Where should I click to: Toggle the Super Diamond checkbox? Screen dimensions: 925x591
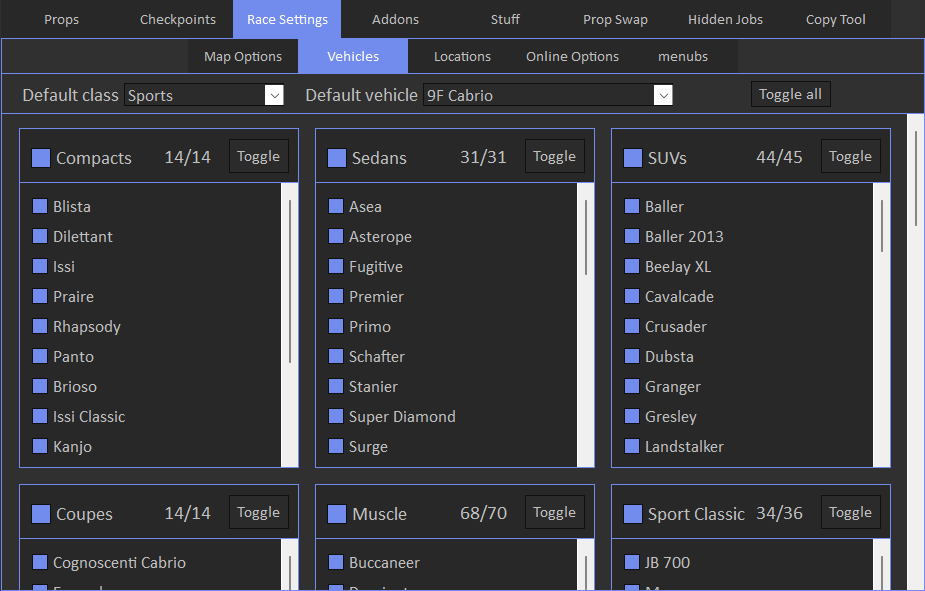point(336,416)
